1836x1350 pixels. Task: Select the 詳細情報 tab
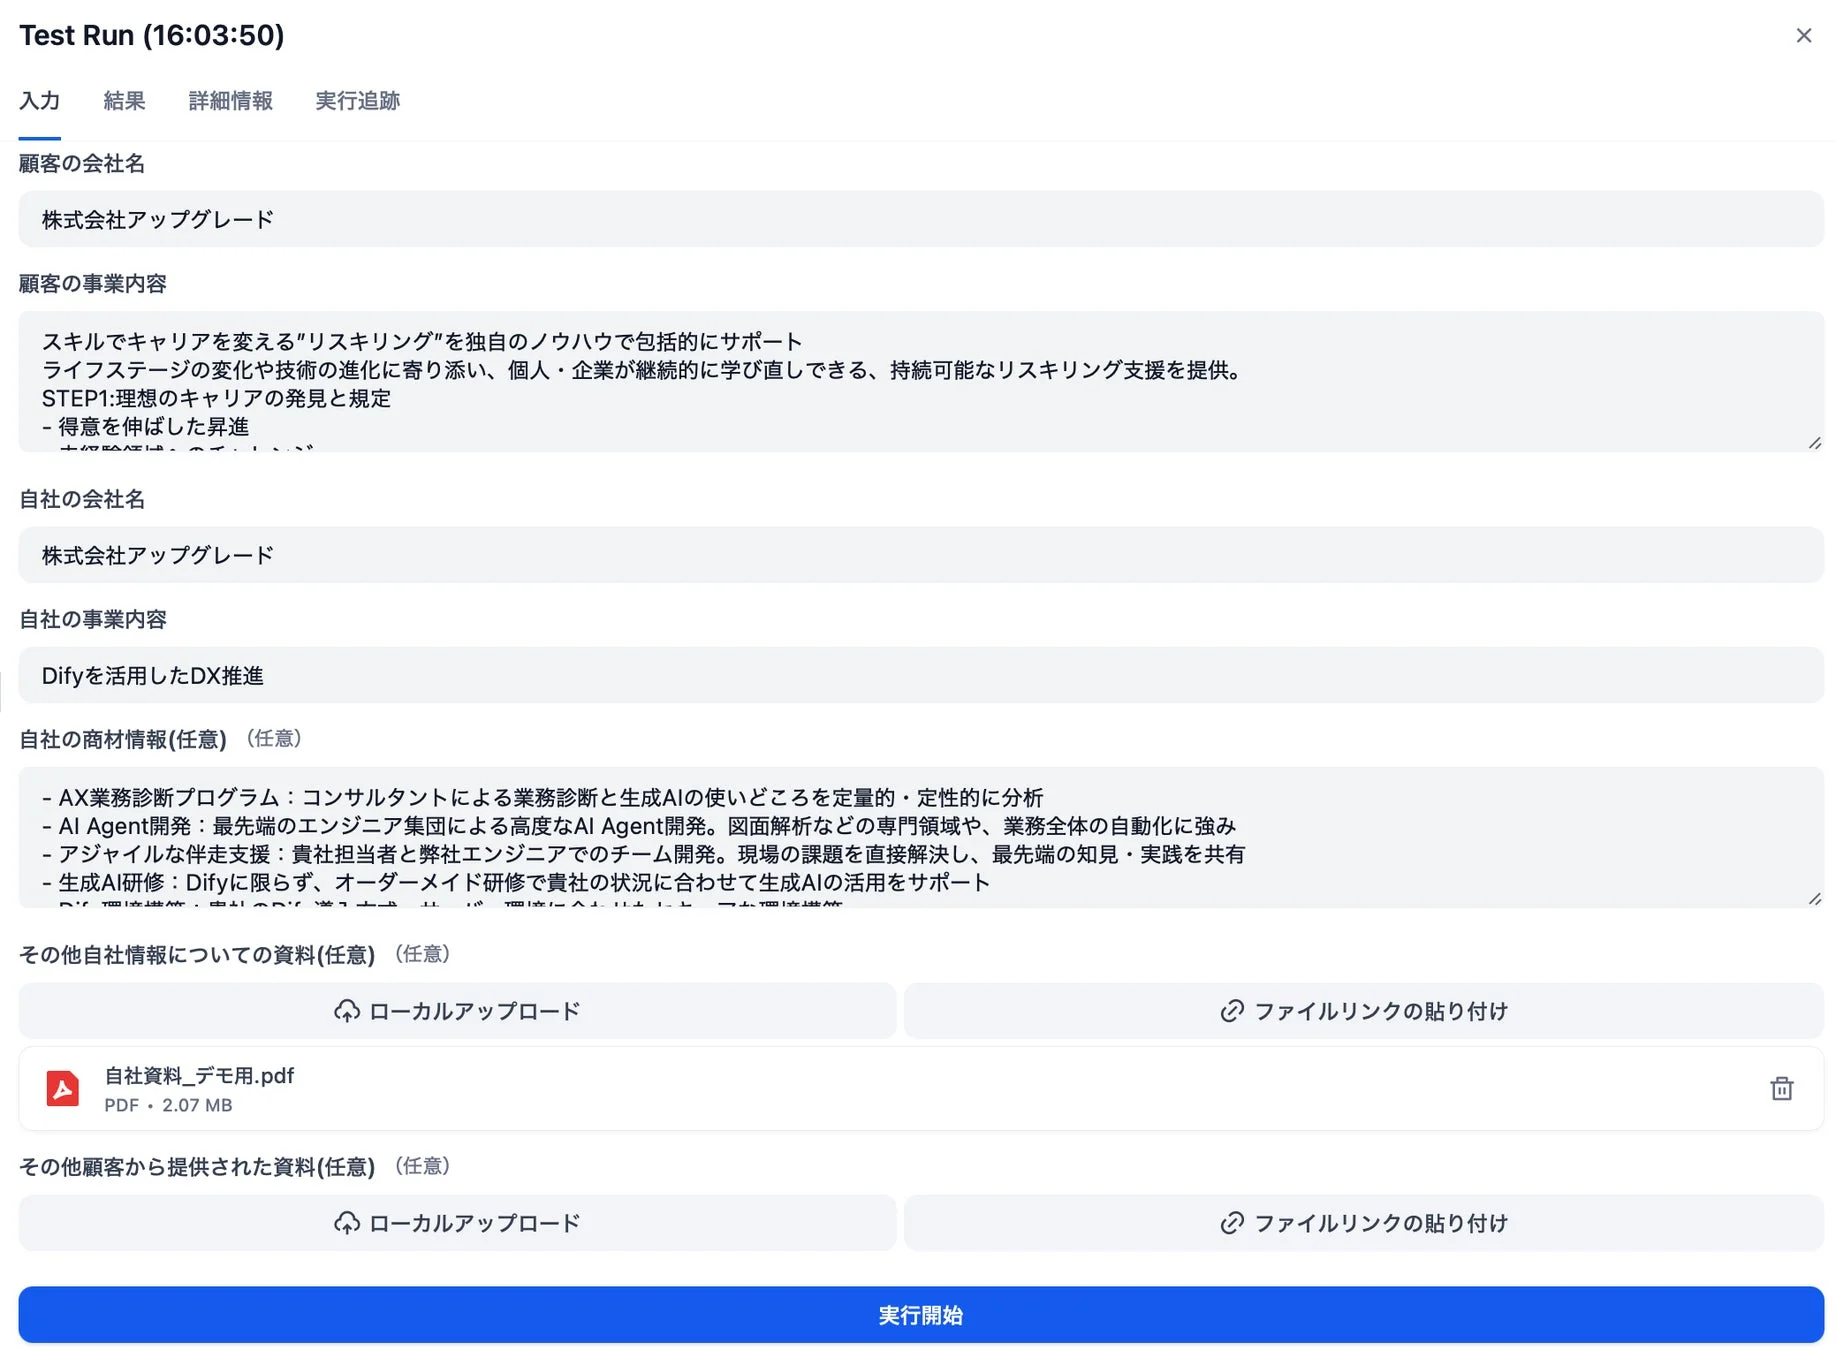[x=230, y=101]
